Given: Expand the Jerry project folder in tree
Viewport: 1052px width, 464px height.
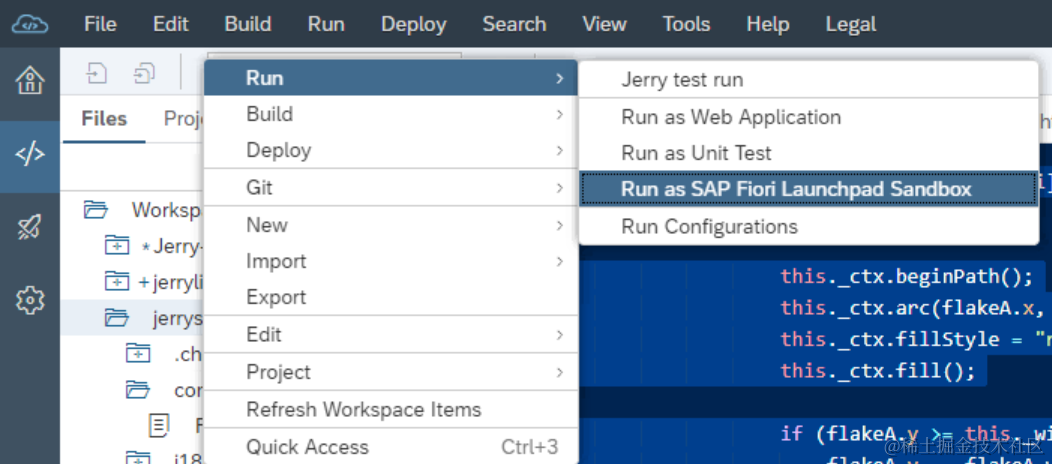Looking at the screenshot, I should (x=117, y=246).
